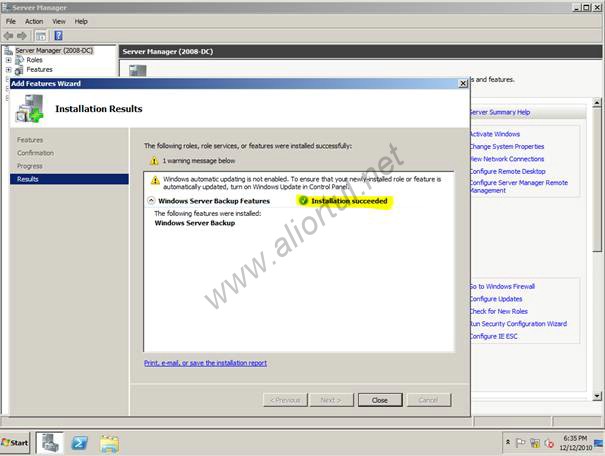Click the "1 warning message below" text
The image size is (605, 456).
(x=199, y=161)
